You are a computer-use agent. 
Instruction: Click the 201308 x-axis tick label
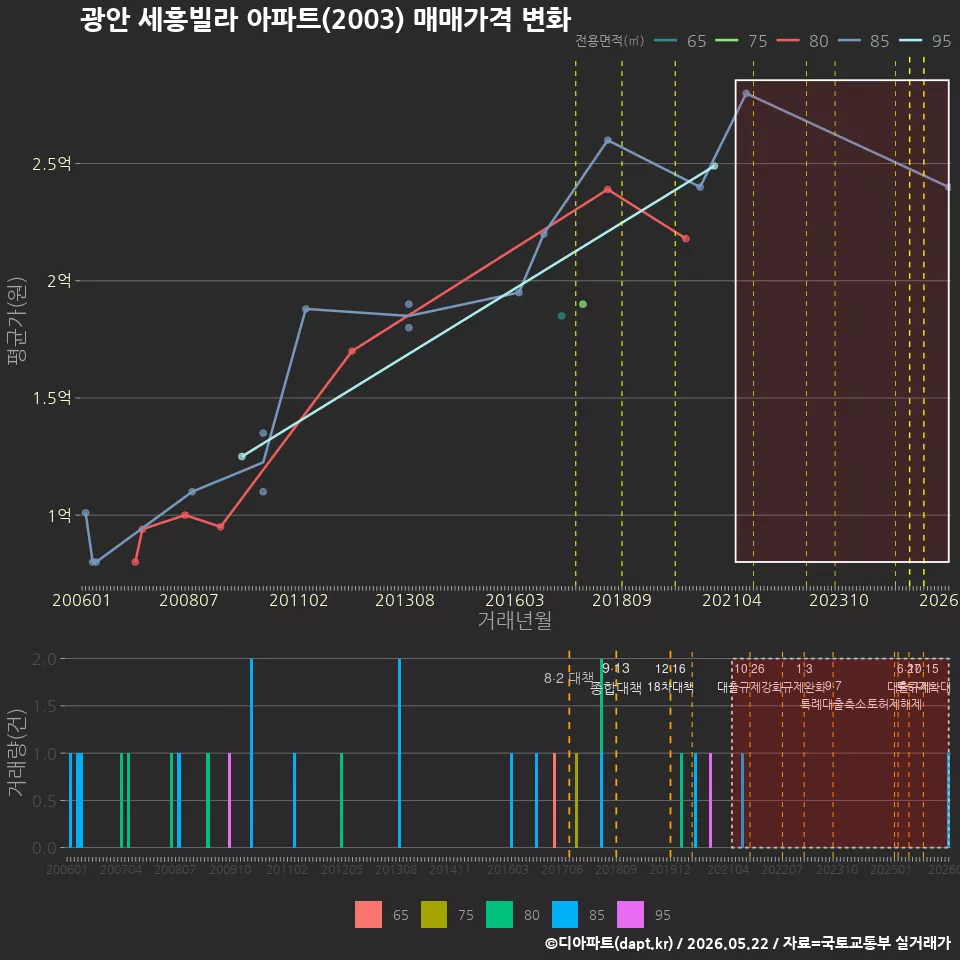[405, 600]
